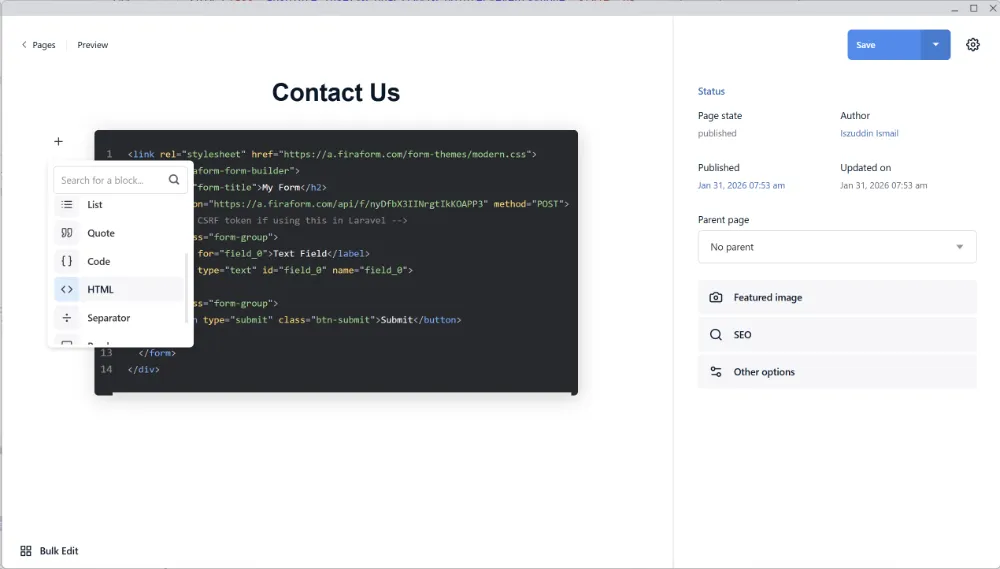1000x569 pixels.
Task: Click the Bulk Edit grid icon
Action: pos(26,551)
